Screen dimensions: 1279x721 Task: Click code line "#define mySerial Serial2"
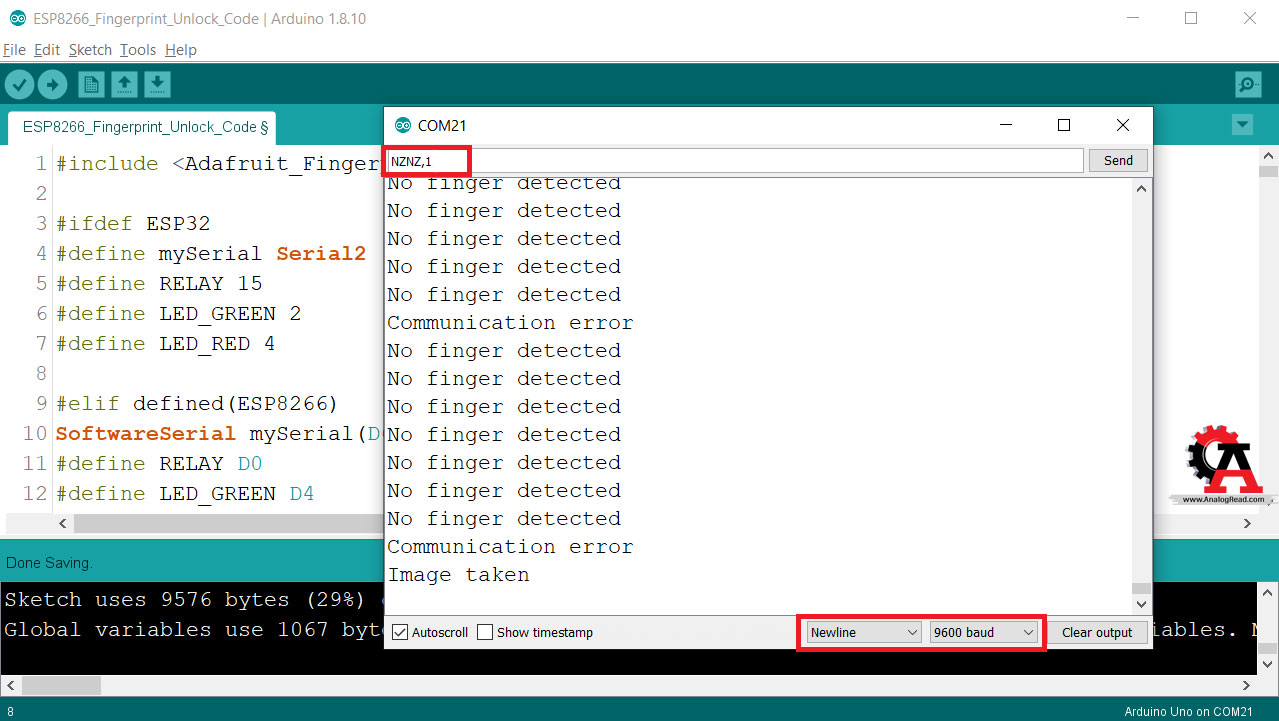pos(211,253)
